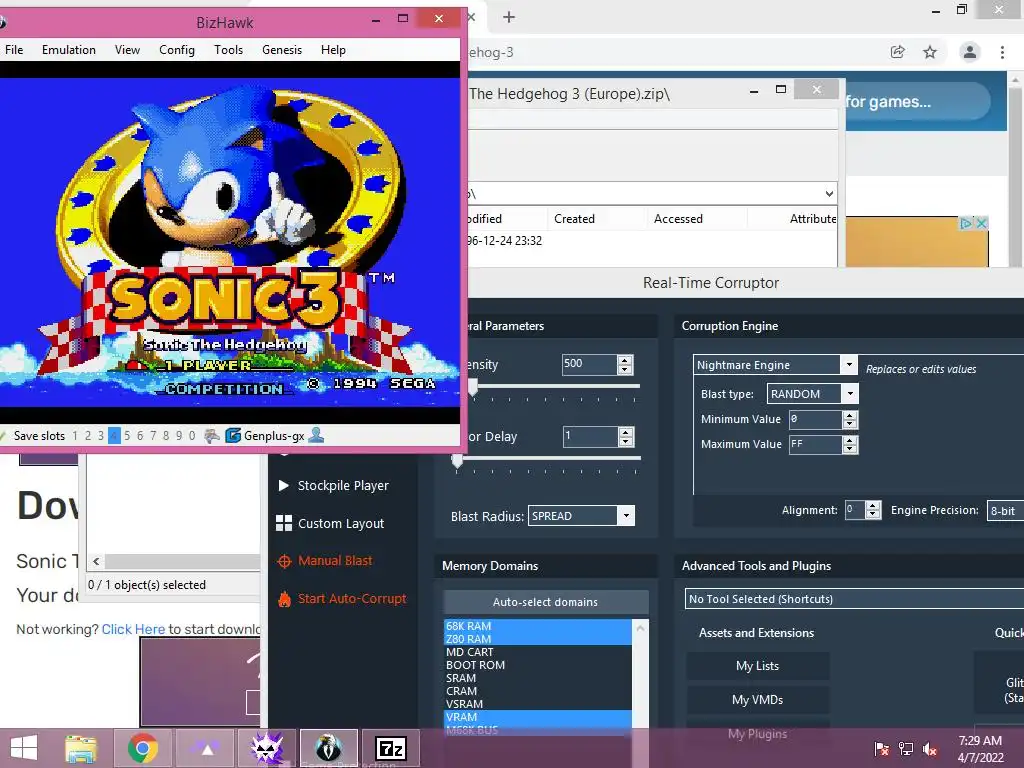This screenshot has width=1024, height=768.
Task: Click the game controller icon in BizHawk status bar
Action: [x=212, y=436]
